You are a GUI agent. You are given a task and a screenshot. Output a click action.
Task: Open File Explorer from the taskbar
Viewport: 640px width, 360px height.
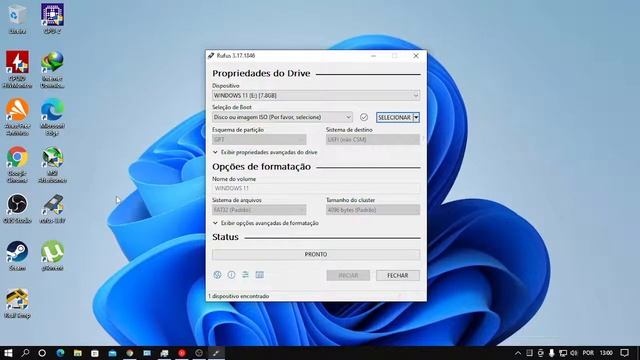coord(78,353)
